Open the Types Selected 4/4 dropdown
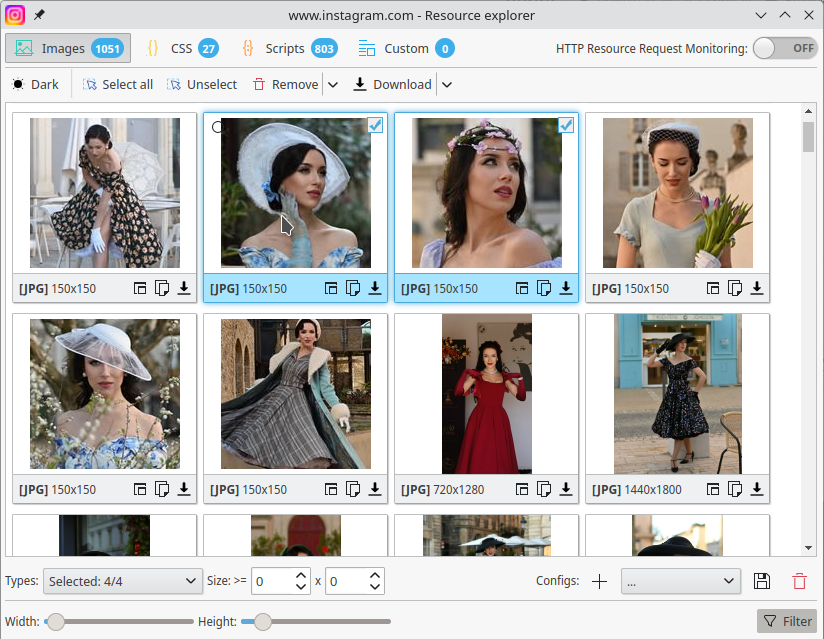 pyautogui.click(x=122, y=581)
